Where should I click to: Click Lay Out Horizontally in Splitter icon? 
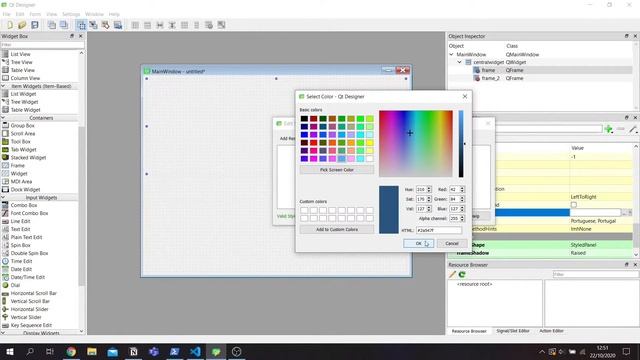[x=160, y=25]
